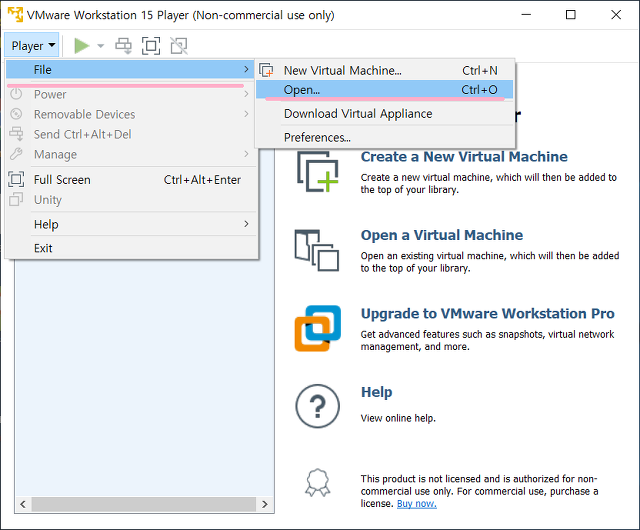Click the Enter full screen toolbar icon

[x=151, y=46]
